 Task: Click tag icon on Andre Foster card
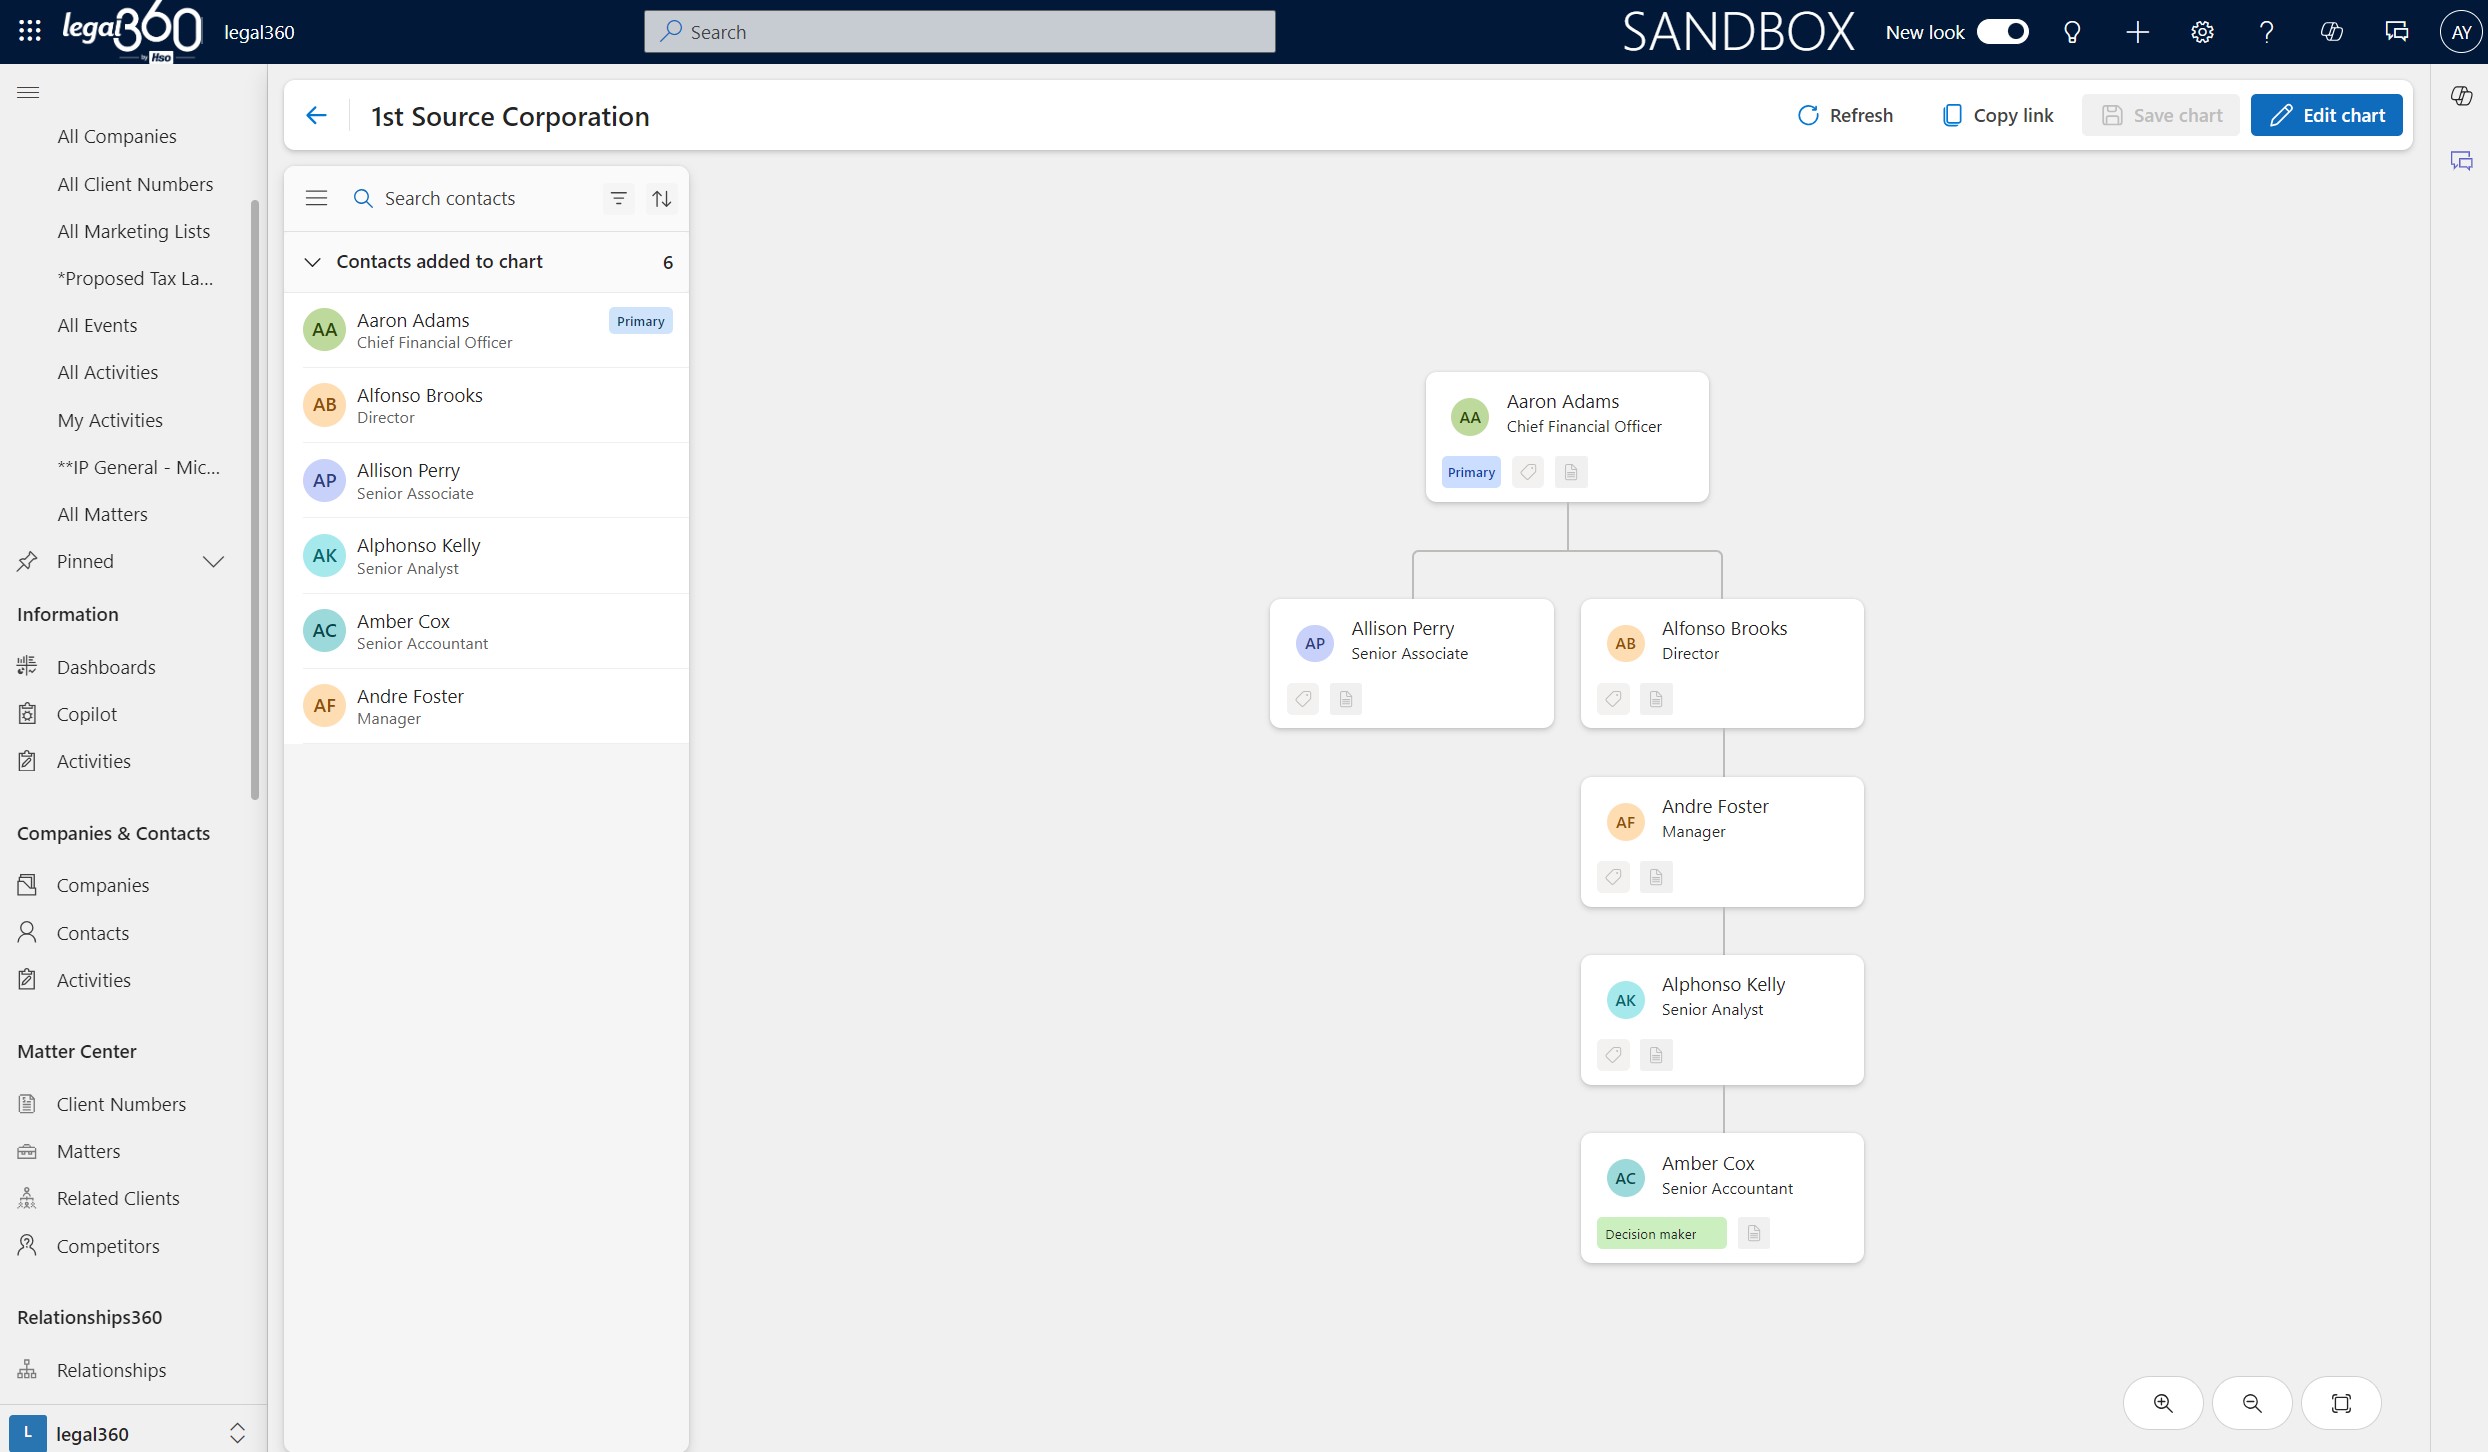(1613, 877)
